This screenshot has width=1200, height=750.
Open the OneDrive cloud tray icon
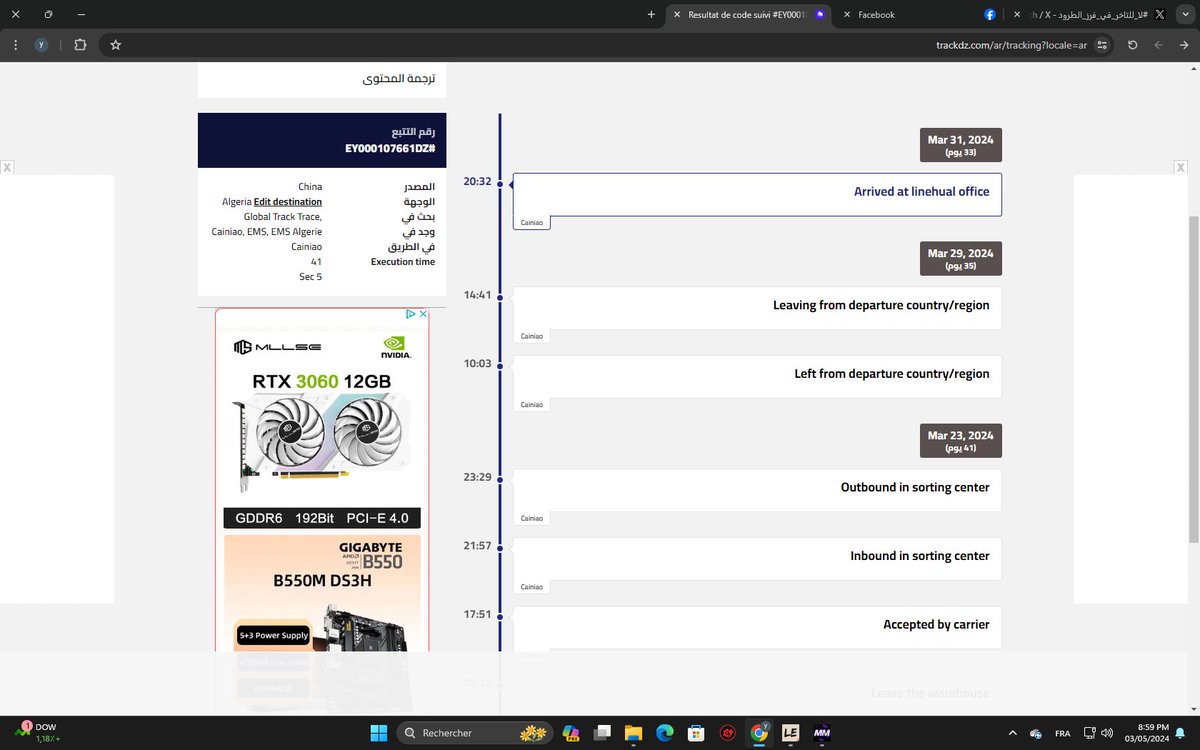point(1036,733)
